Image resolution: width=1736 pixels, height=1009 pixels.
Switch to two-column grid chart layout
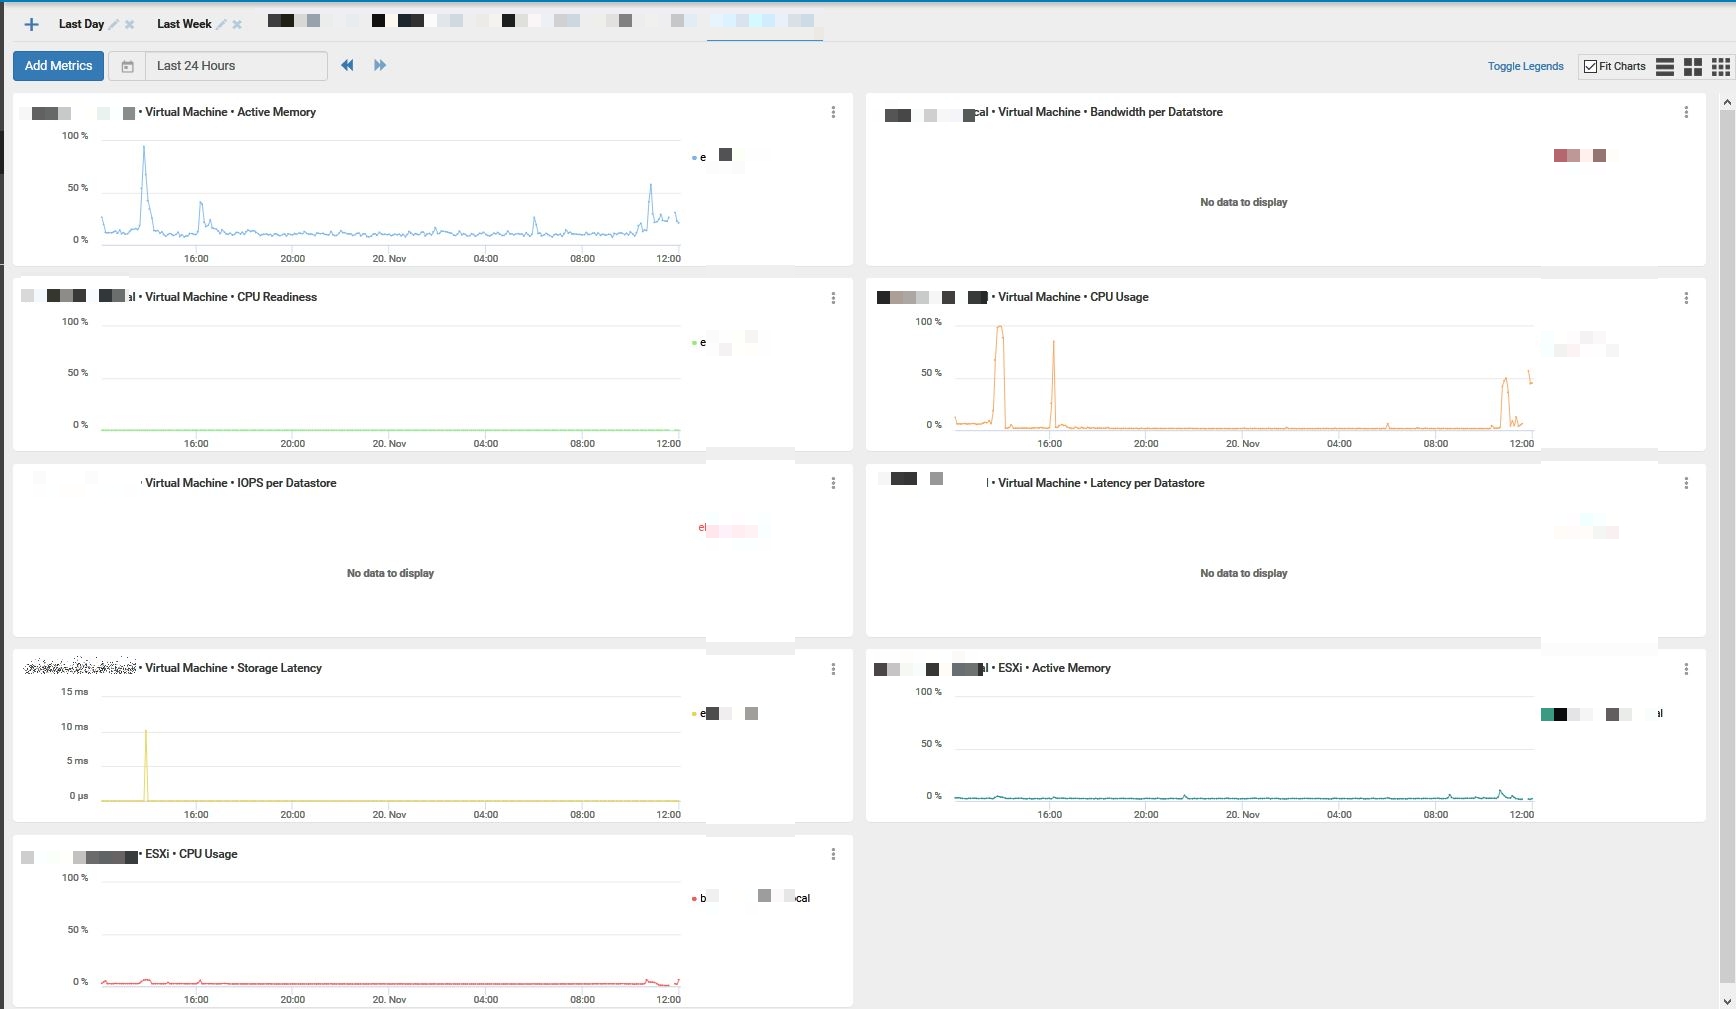click(1692, 67)
